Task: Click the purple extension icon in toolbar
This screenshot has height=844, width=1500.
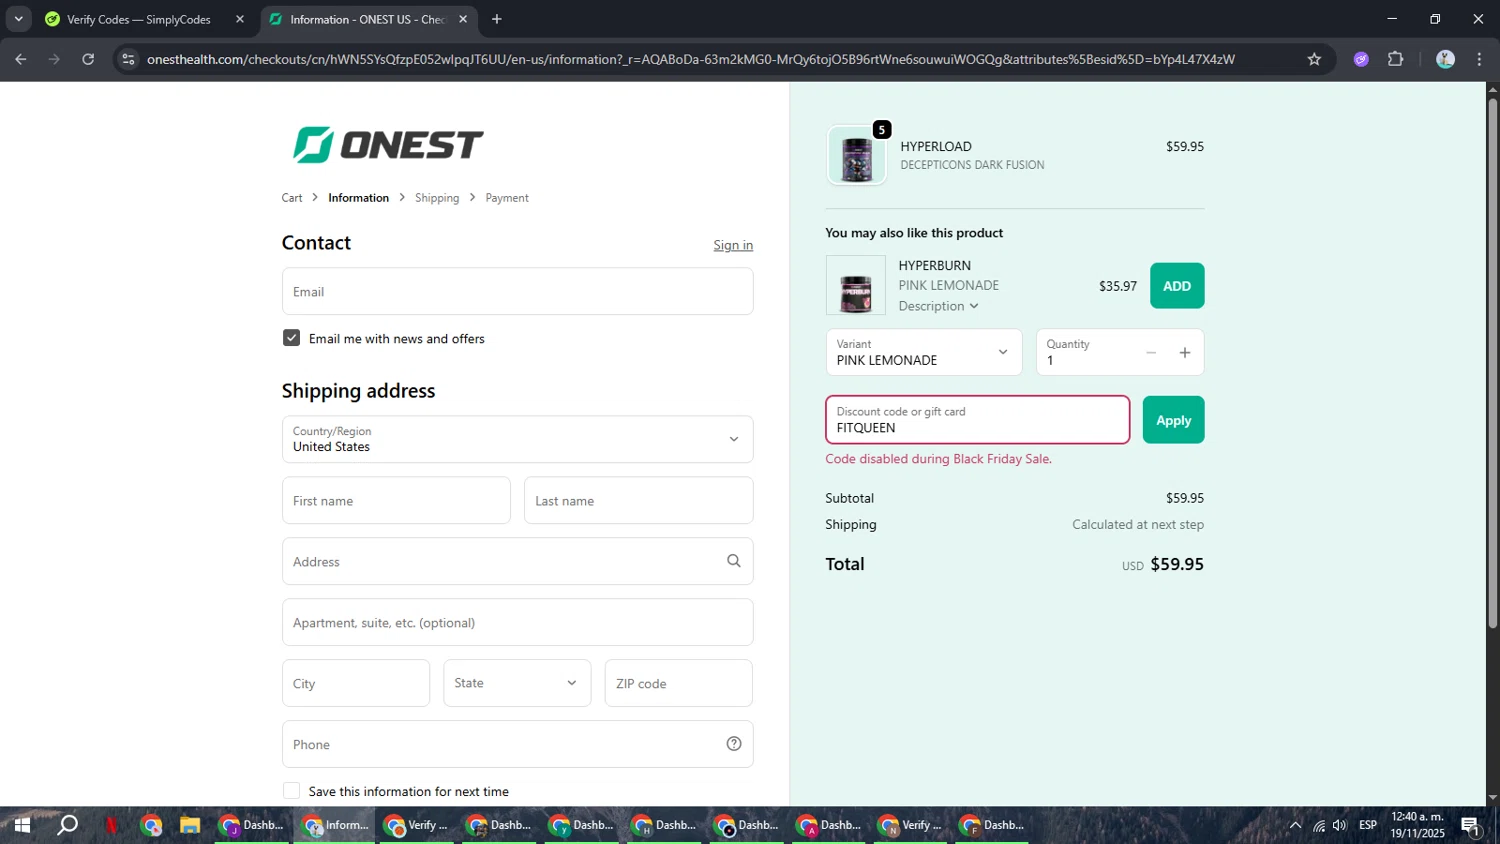Action: 1361,59
